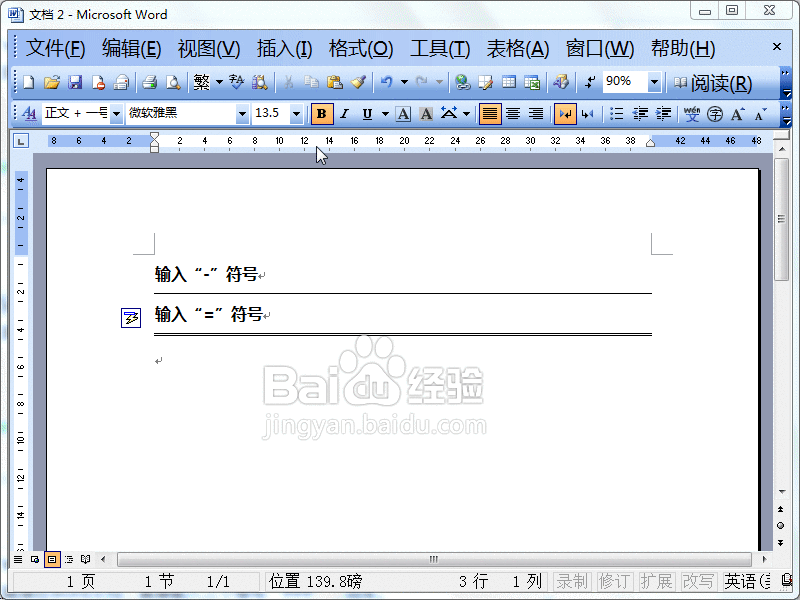Toggle Underline formatting
The image size is (800, 600).
tap(367, 114)
